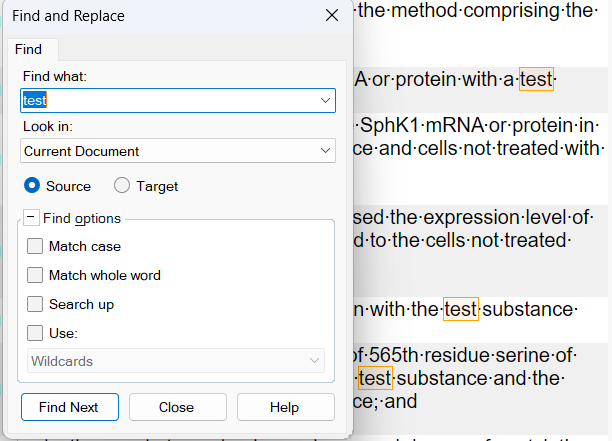Click the Close button
This screenshot has width=612, height=441.
(178, 407)
